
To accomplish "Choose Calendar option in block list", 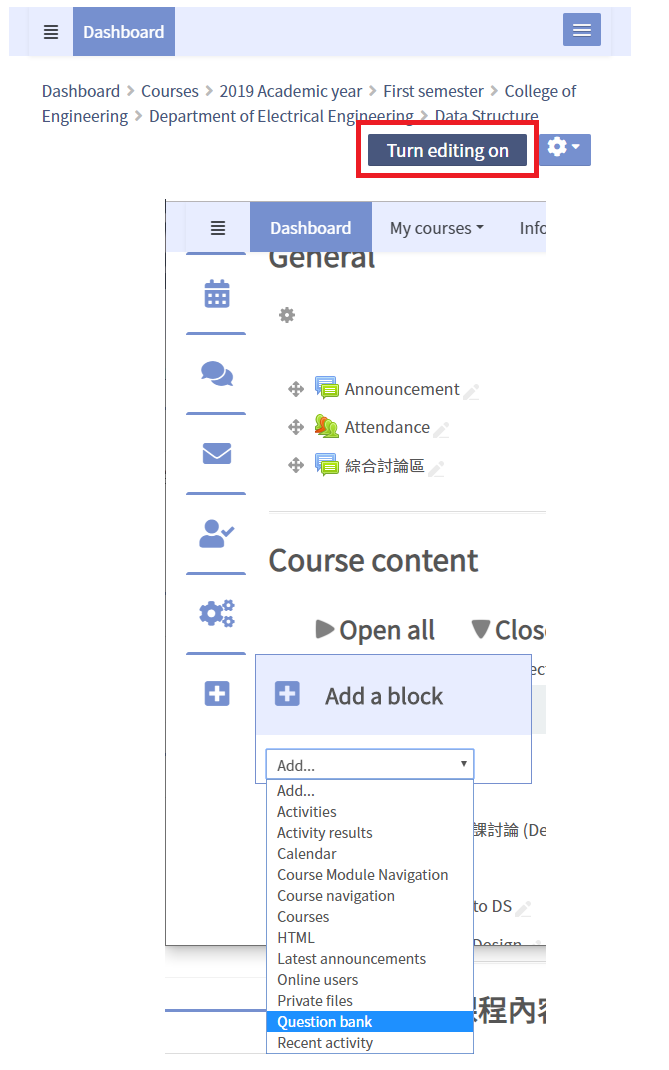I will 307,854.
